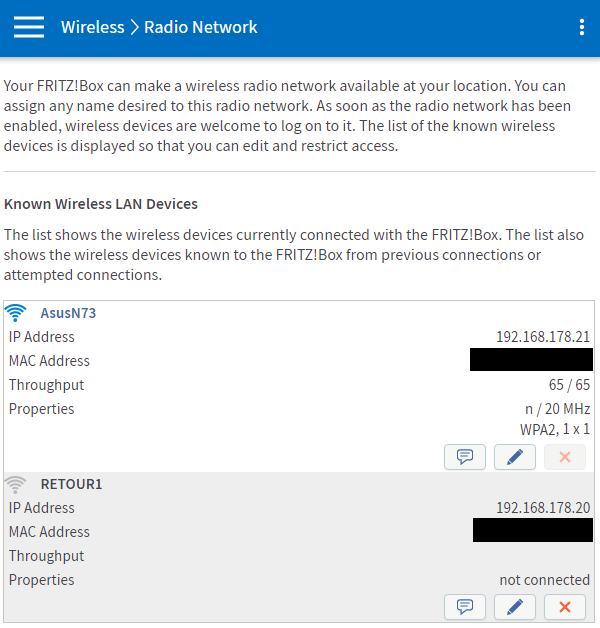
Task: Click the Known Wireless LAN Devices heading
Action: click(101, 204)
